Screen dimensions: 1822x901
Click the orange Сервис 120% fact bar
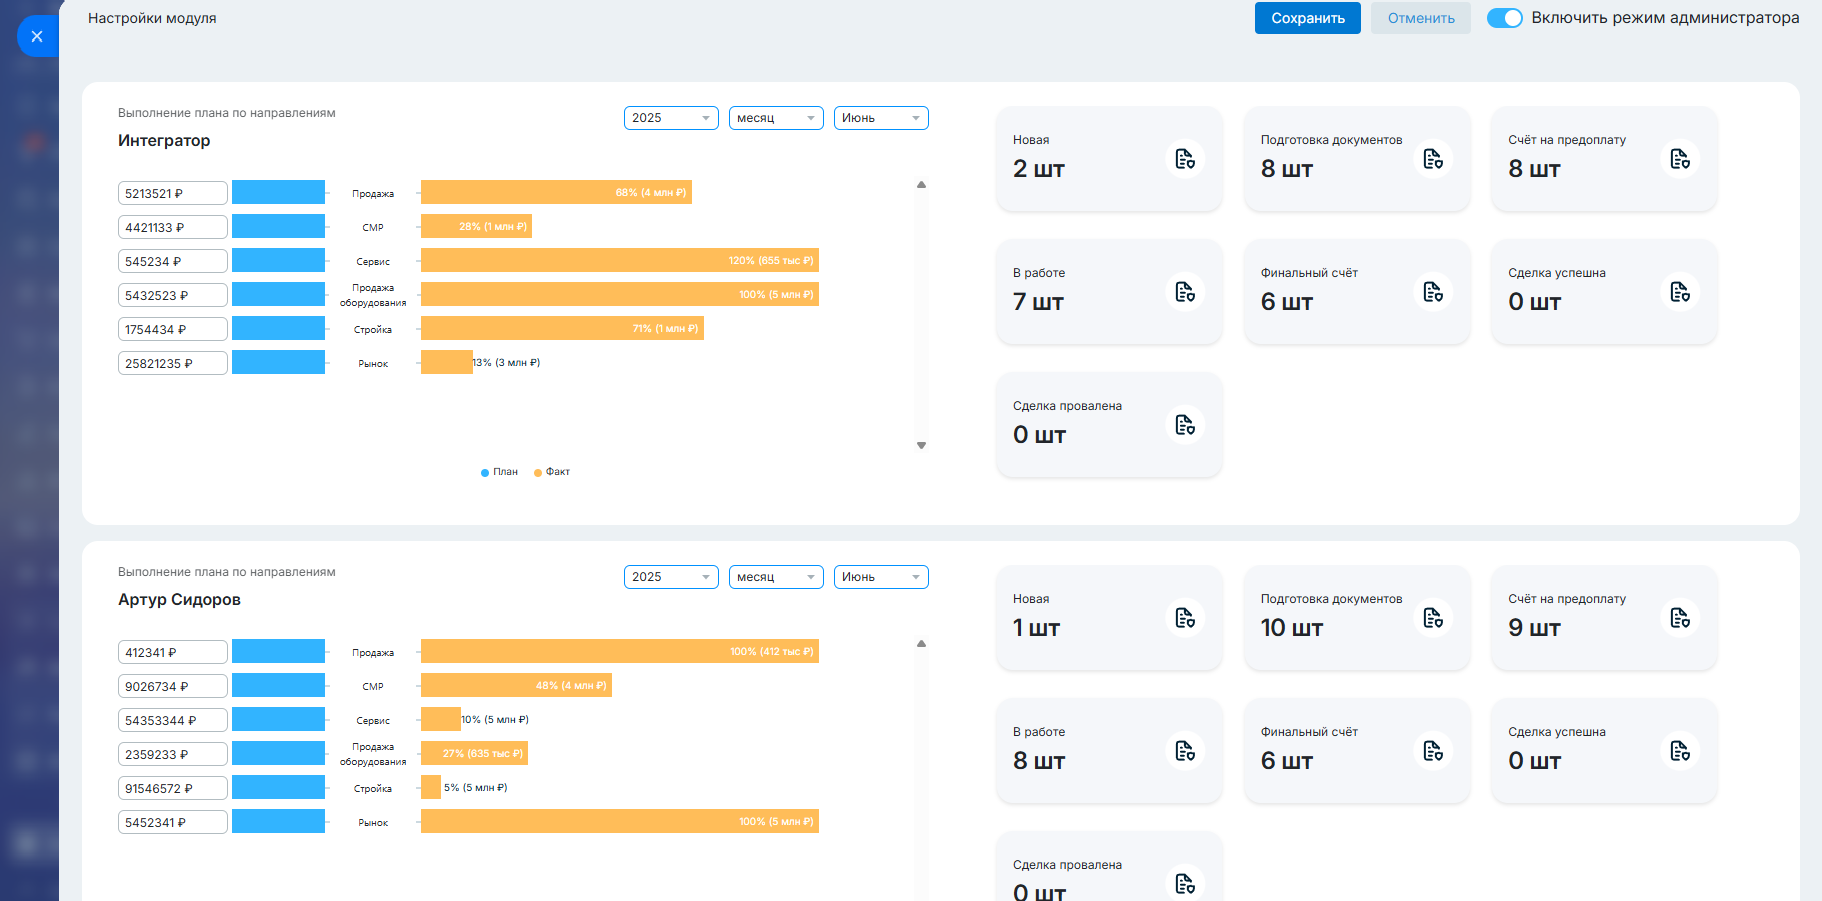[x=619, y=261]
